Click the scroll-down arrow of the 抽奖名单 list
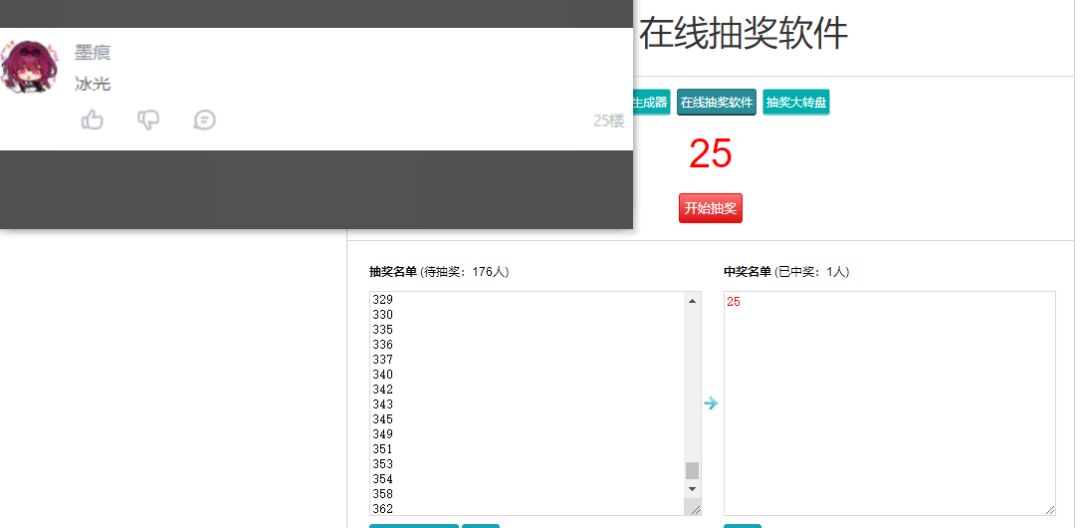 [692, 489]
